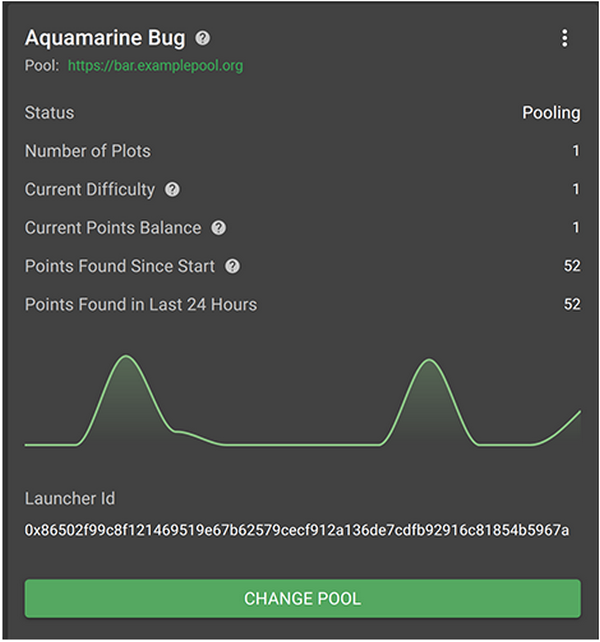Click the first peak of the points chart
This screenshot has height=642, width=600.
pyautogui.click(x=126, y=358)
